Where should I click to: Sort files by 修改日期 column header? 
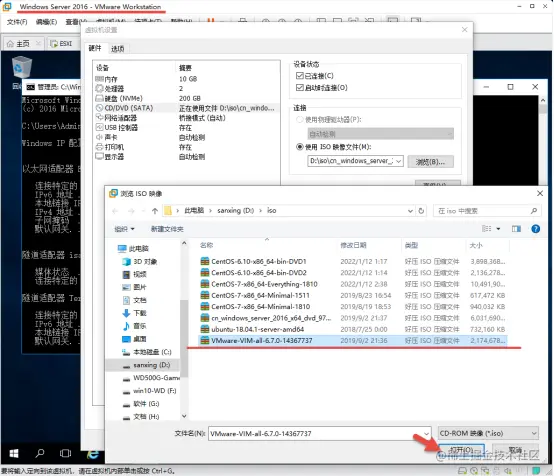(x=353, y=245)
